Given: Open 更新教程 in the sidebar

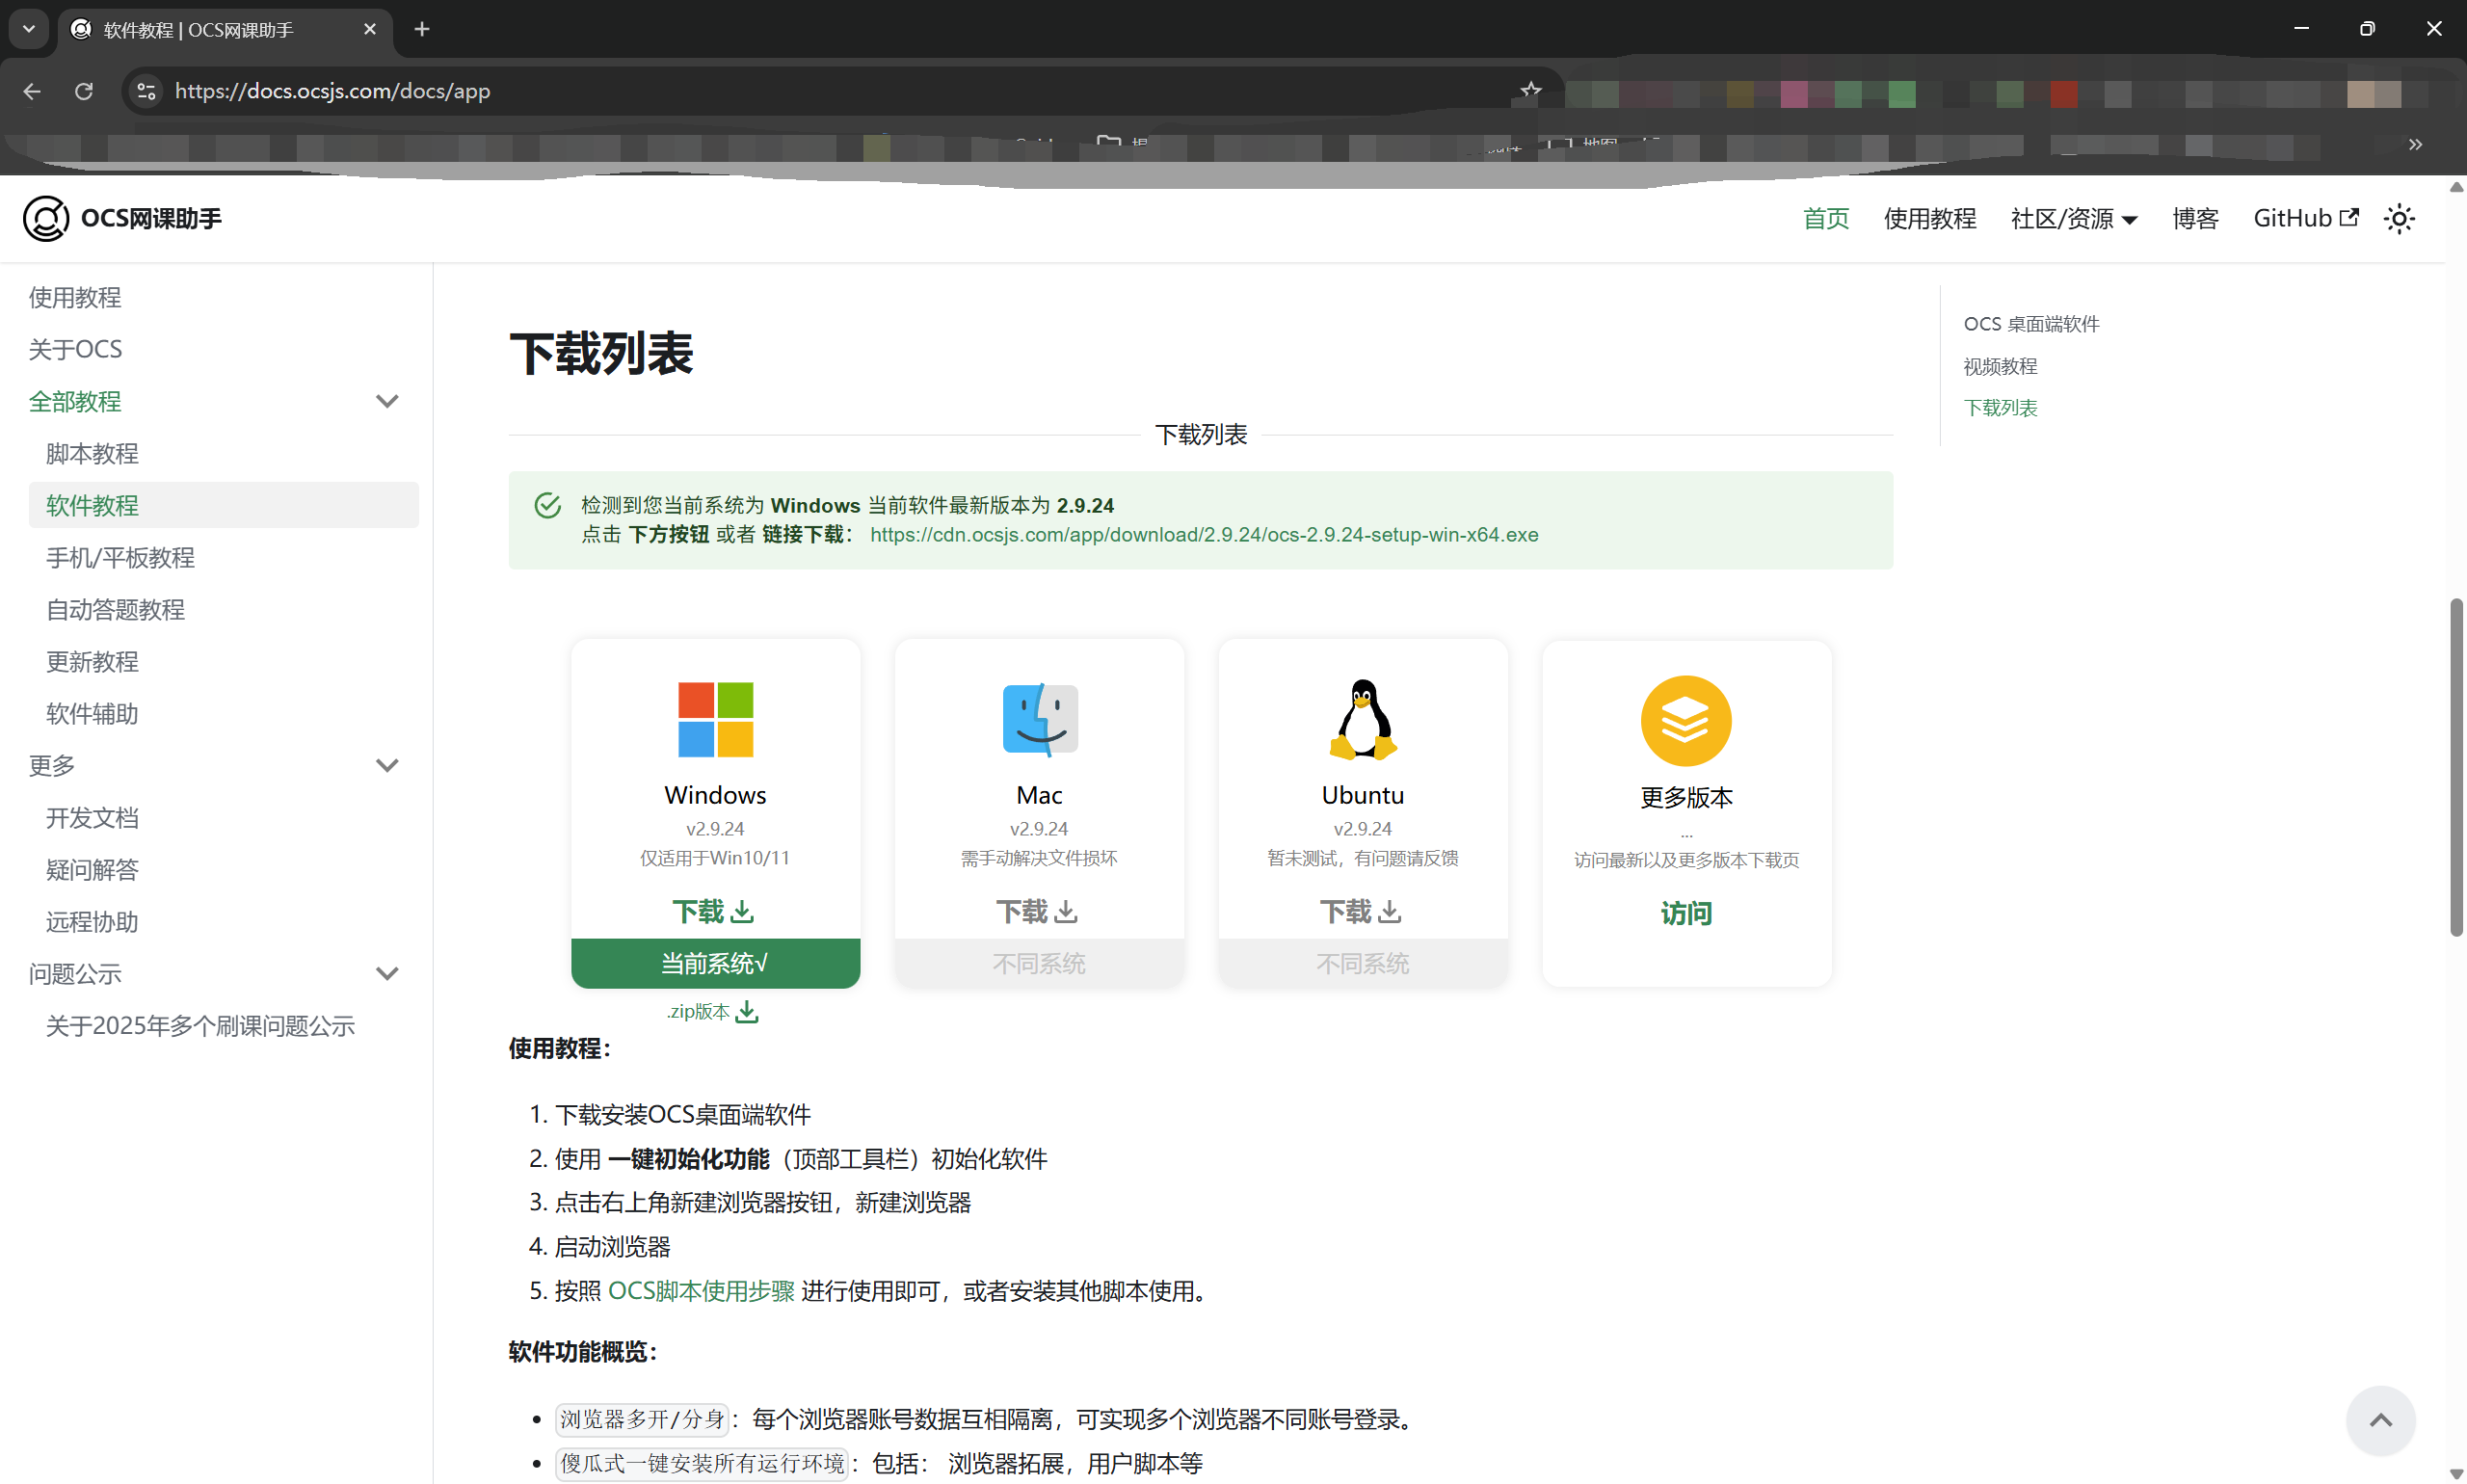Looking at the screenshot, I should [x=92, y=661].
